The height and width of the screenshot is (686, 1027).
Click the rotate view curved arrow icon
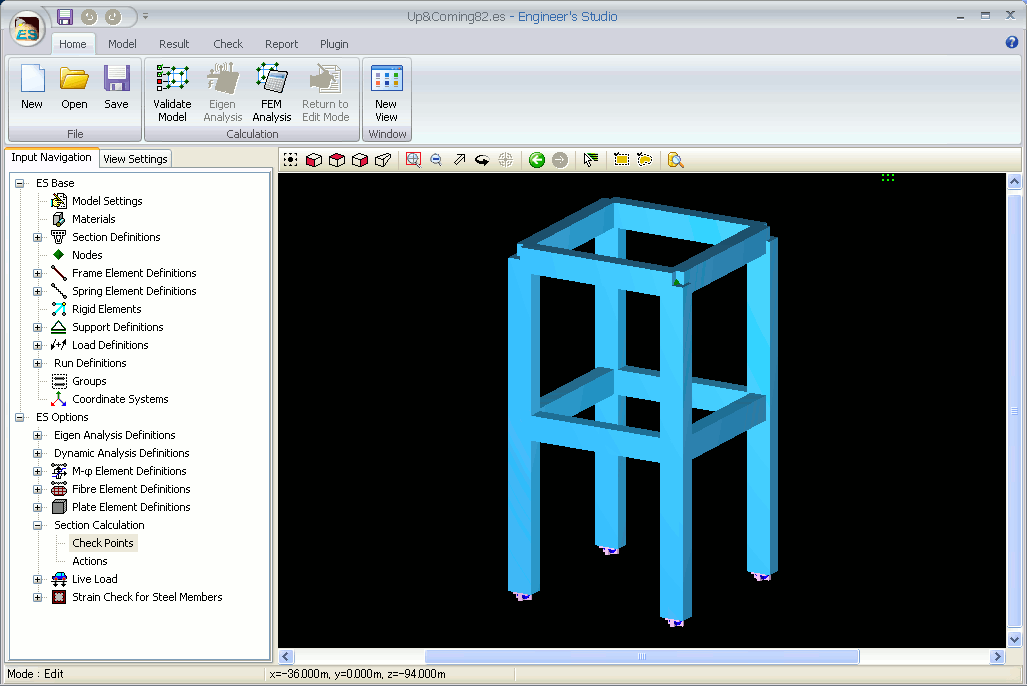pyautogui.click(x=482, y=160)
